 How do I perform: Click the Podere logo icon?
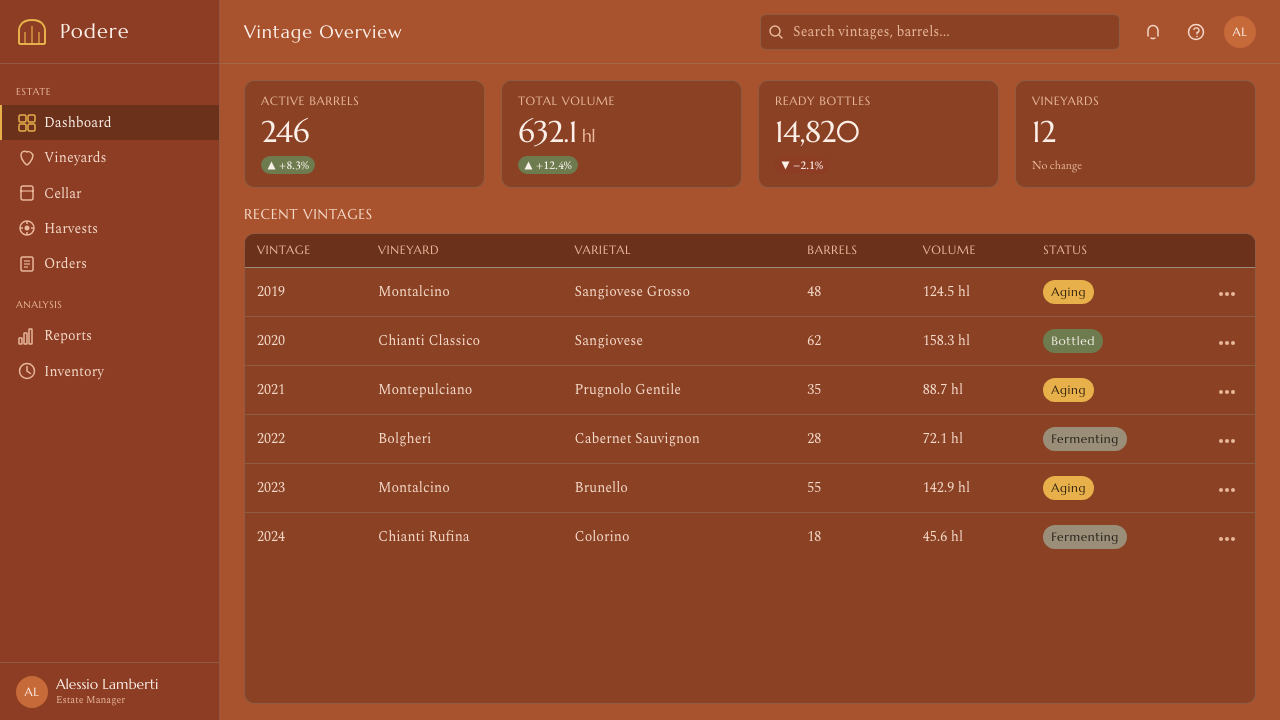[32, 32]
